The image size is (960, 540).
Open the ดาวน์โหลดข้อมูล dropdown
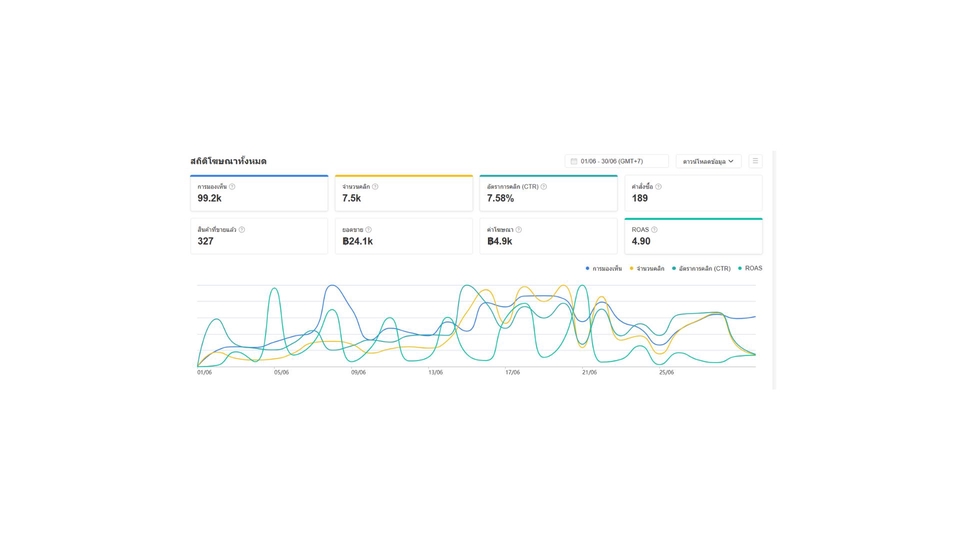(708, 161)
